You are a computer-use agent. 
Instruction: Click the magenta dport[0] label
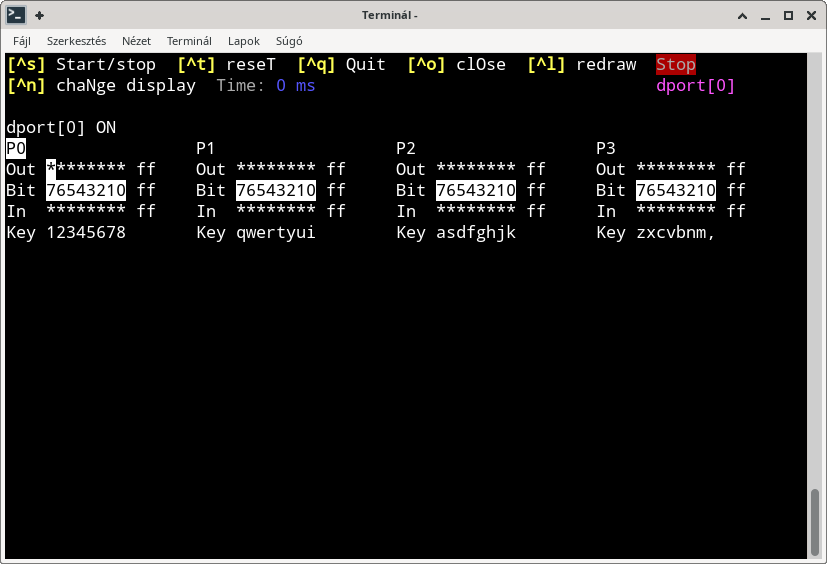click(695, 85)
